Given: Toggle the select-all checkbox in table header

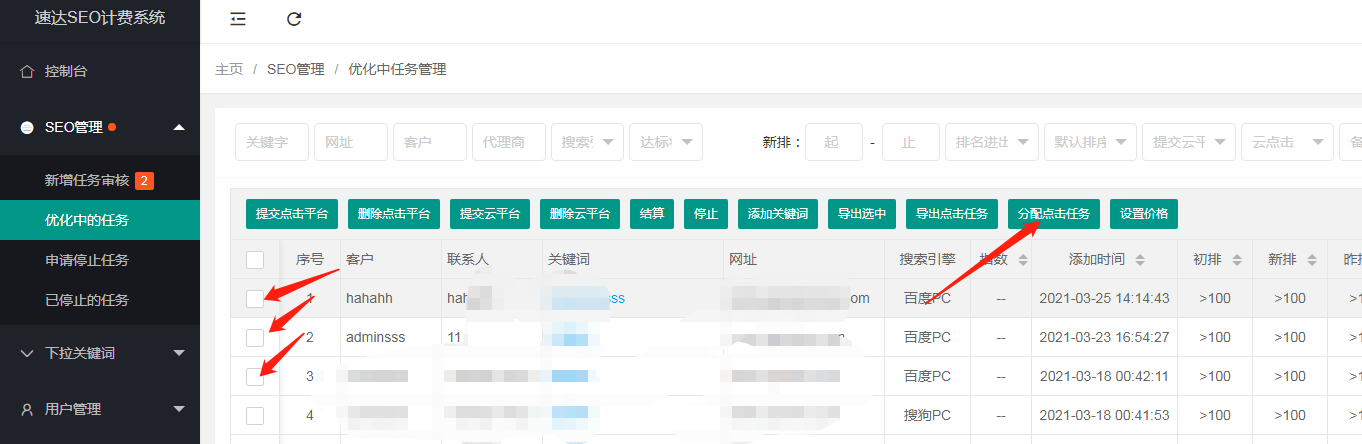Looking at the screenshot, I should [x=255, y=260].
